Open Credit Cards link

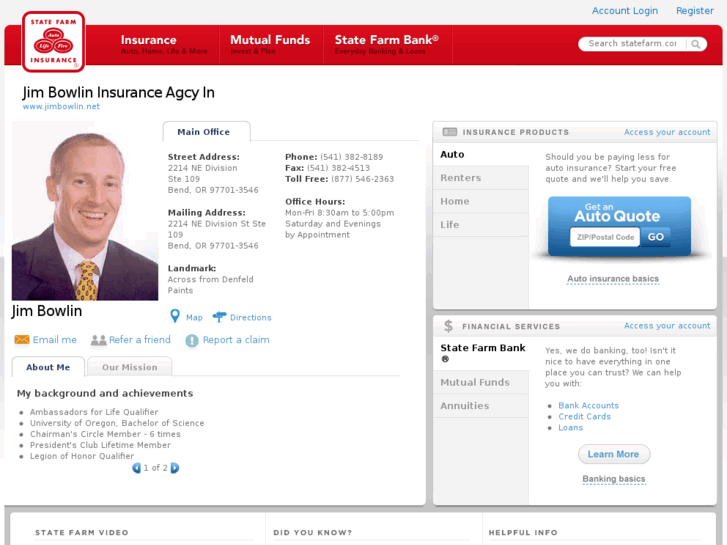click(x=584, y=417)
